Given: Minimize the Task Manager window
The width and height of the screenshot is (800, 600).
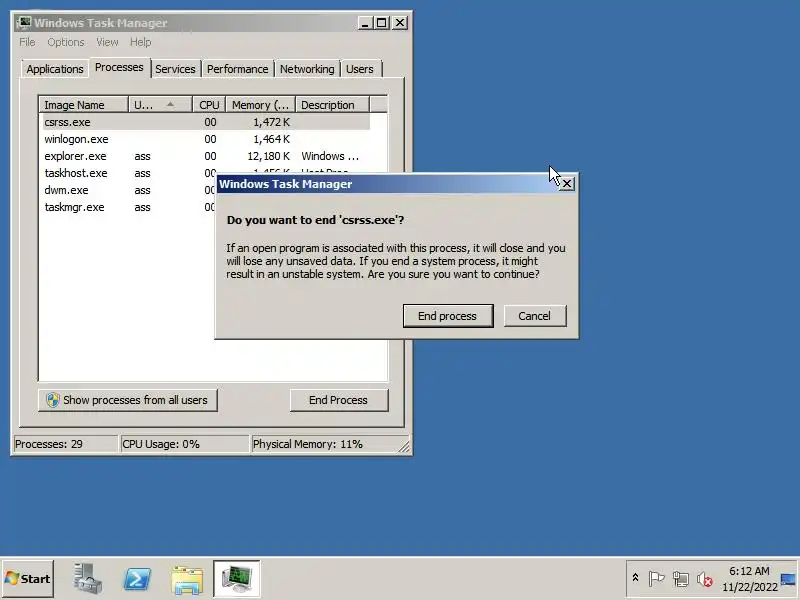Looking at the screenshot, I should (364, 23).
